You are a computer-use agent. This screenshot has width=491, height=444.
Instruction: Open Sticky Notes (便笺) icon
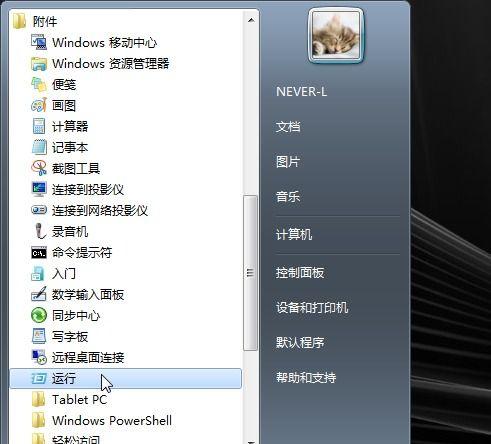click(x=39, y=84)
